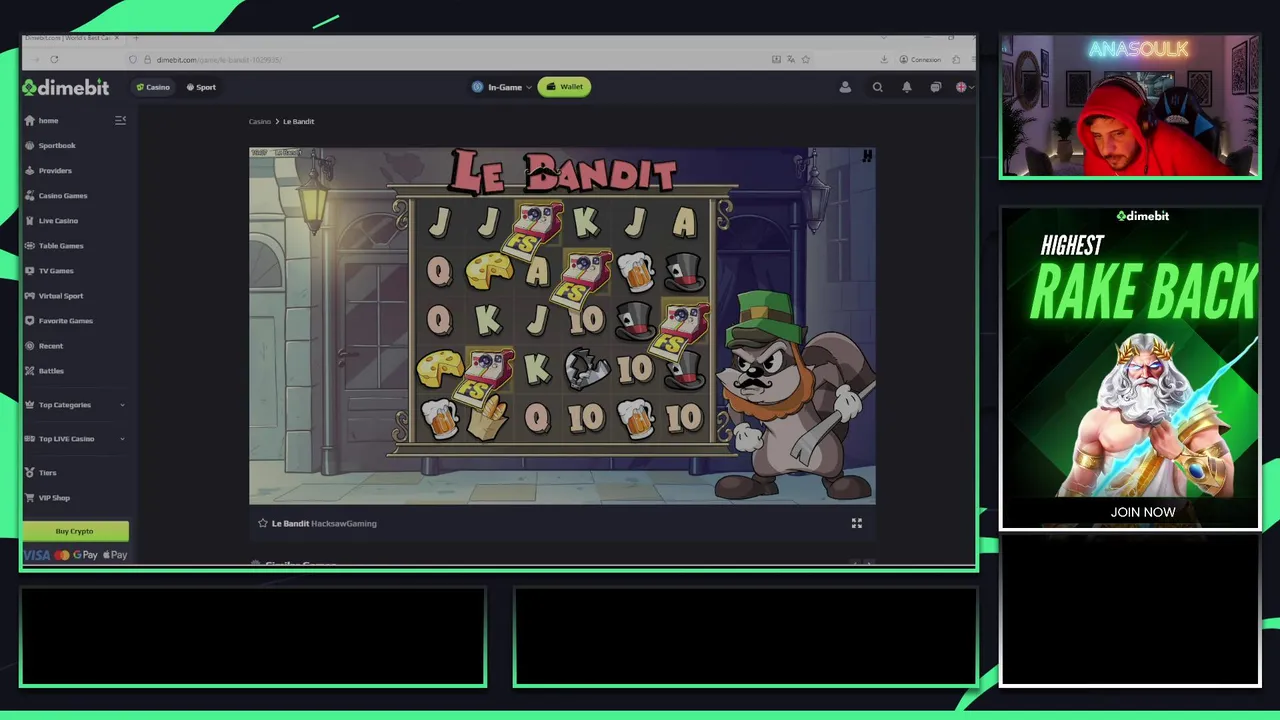1280x720 pixels.
Task: Click the Connexion account button
Action: point(920,59)
